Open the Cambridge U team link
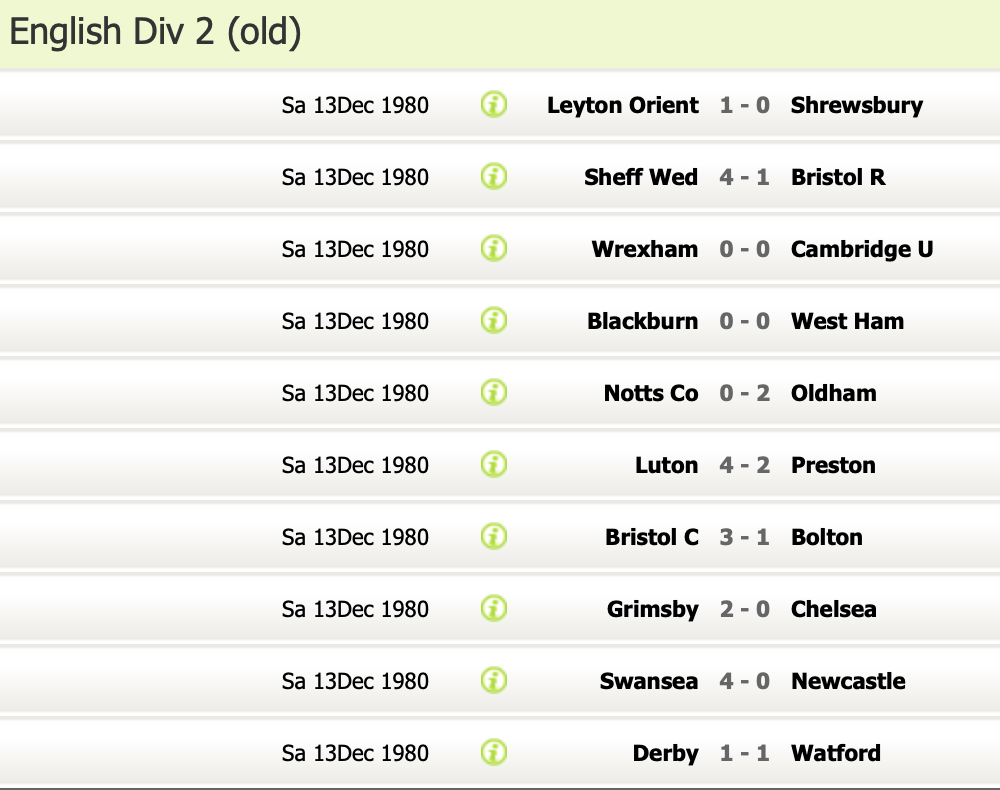This screenshot has width=1000, height=790. 862,249
